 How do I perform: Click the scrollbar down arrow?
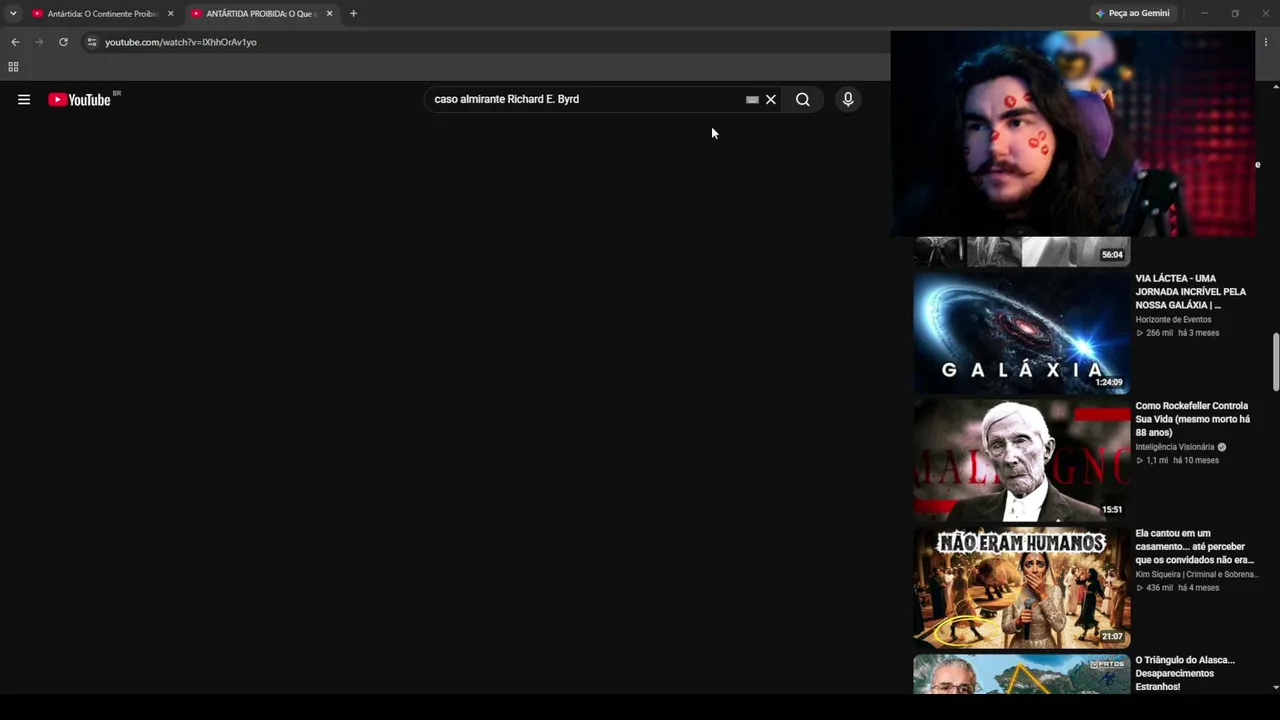[x=1275, y=688]
